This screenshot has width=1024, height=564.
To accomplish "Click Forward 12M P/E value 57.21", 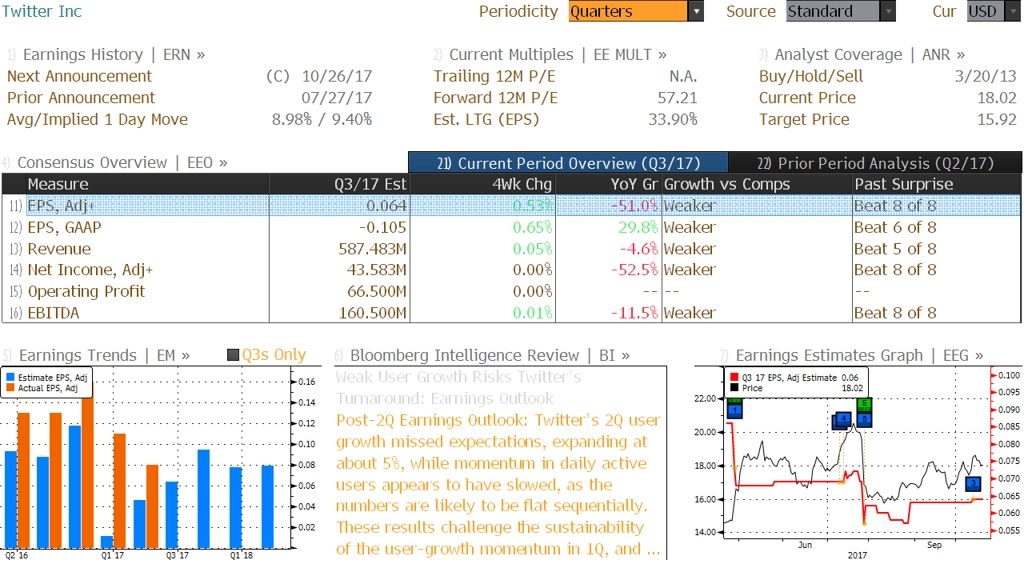I will (677, 98).
